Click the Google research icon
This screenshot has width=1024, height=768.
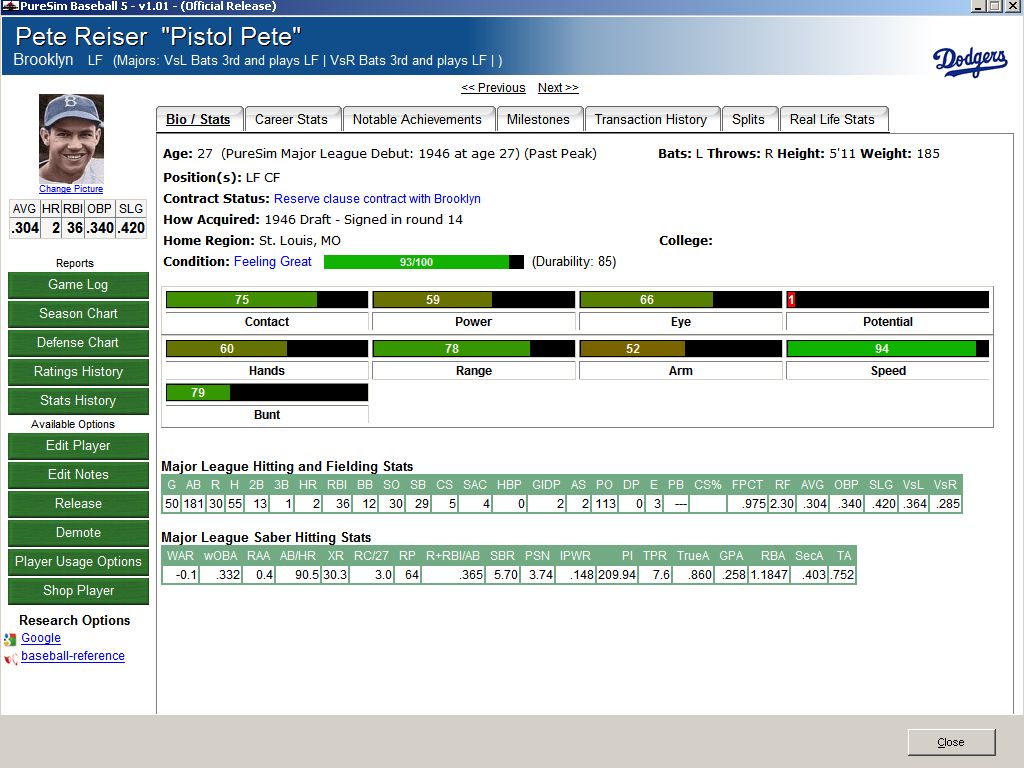point(10,639)
